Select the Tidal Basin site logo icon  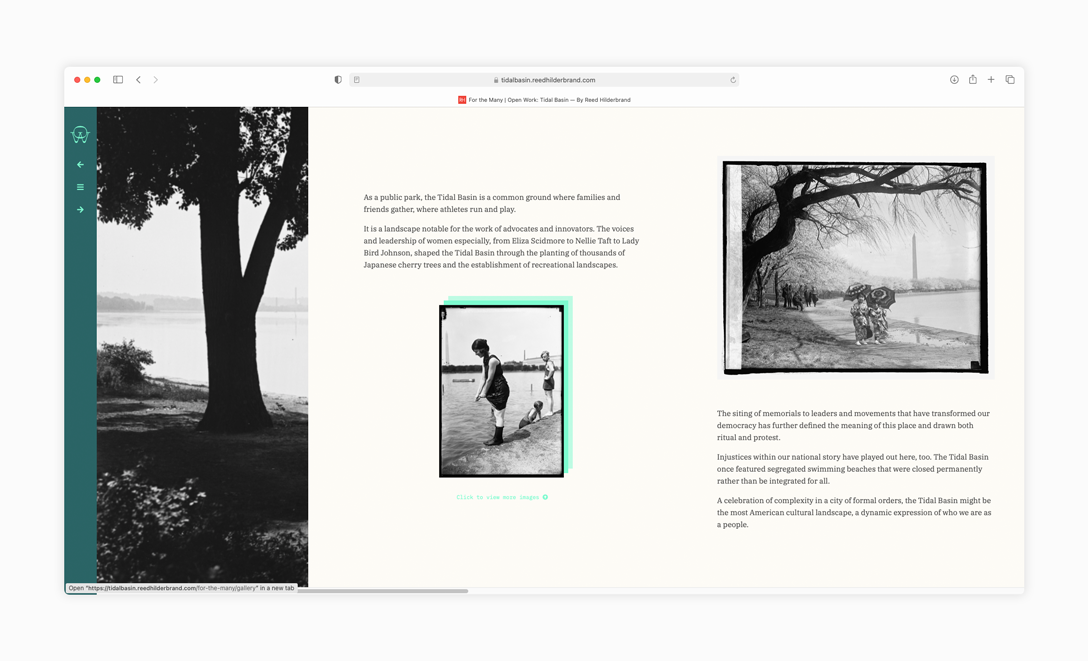click(x=80, y=134)
